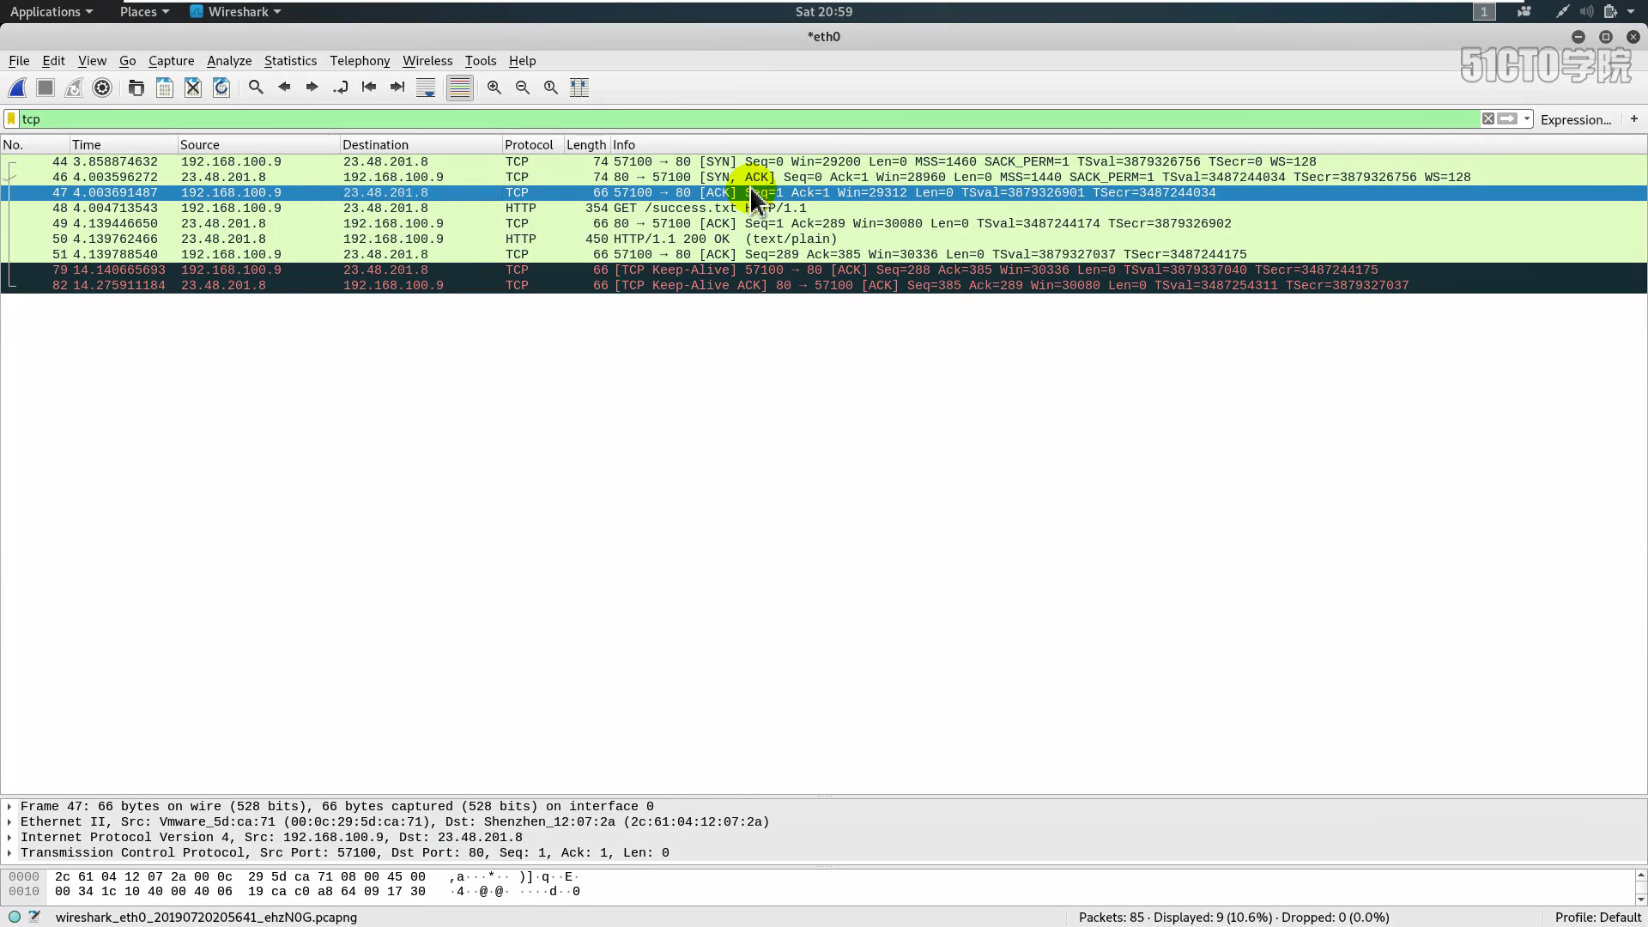Open the capture options dialog

click(x=102, y=87)
